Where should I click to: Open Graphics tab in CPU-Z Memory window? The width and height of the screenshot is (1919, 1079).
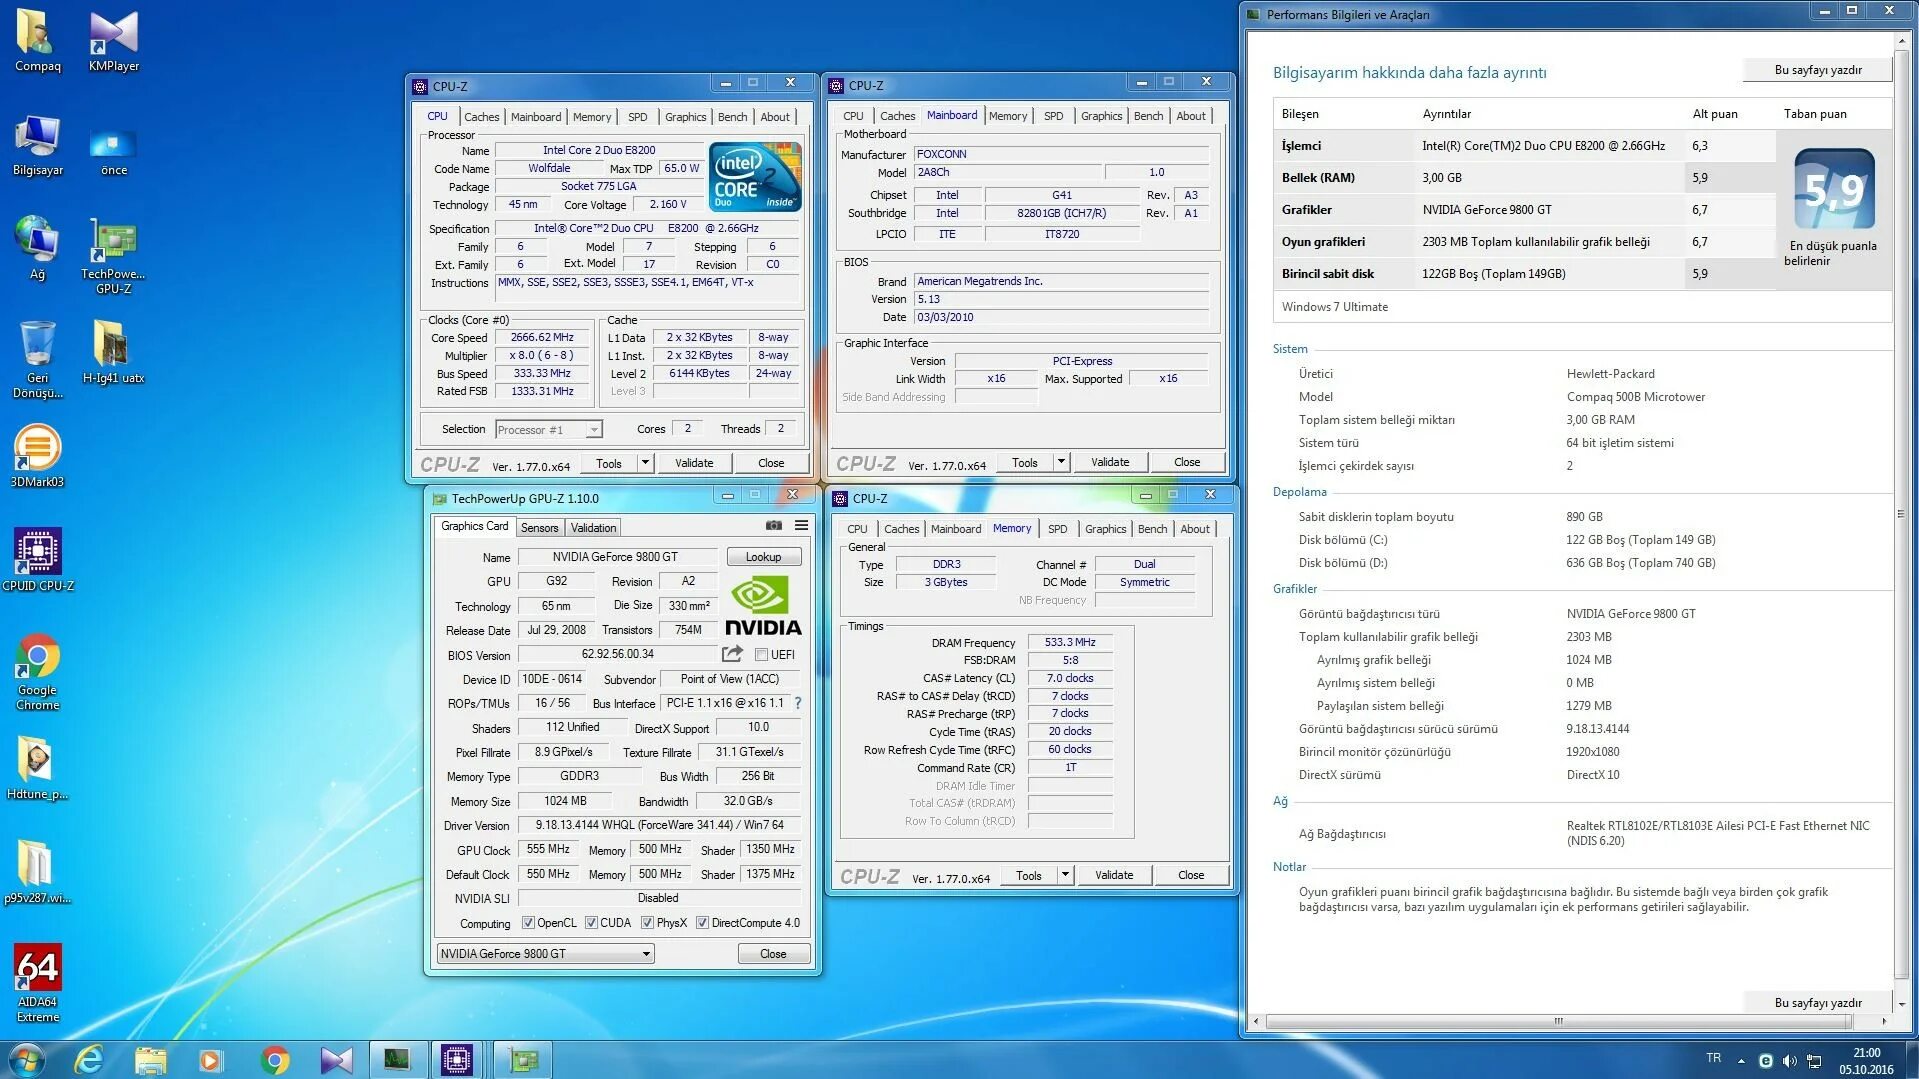[x=1105, y=529]
